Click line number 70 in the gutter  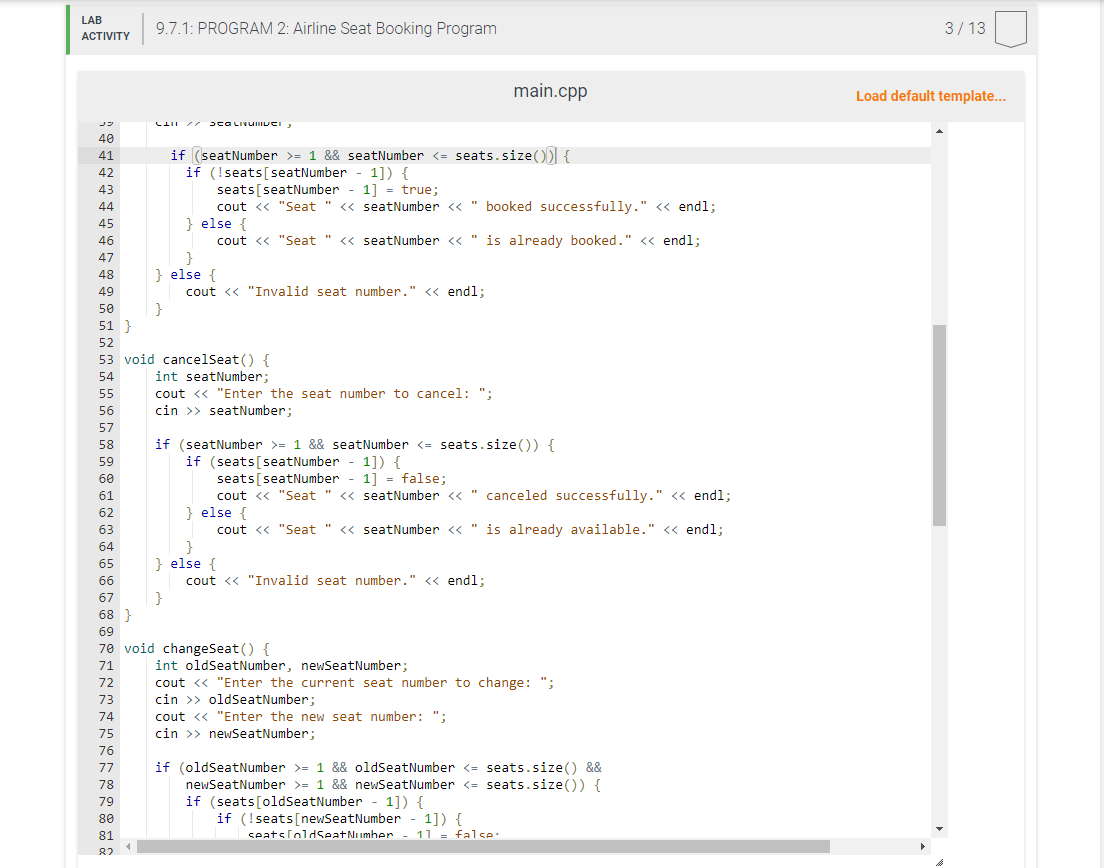point(106,648)
